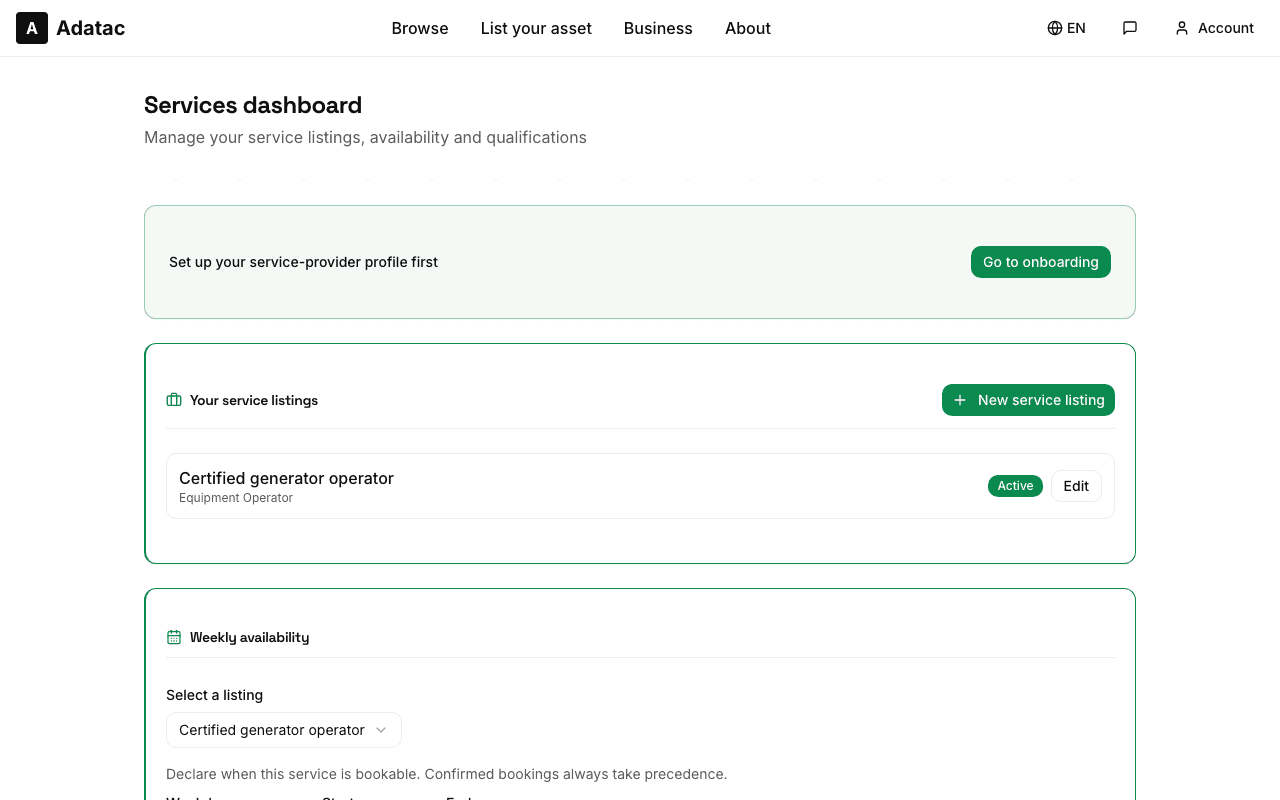The width and height of the screenshot is (1280, 800).
Task: Click the briefcase icon beside Your service listings
Action: coord(174,400)
